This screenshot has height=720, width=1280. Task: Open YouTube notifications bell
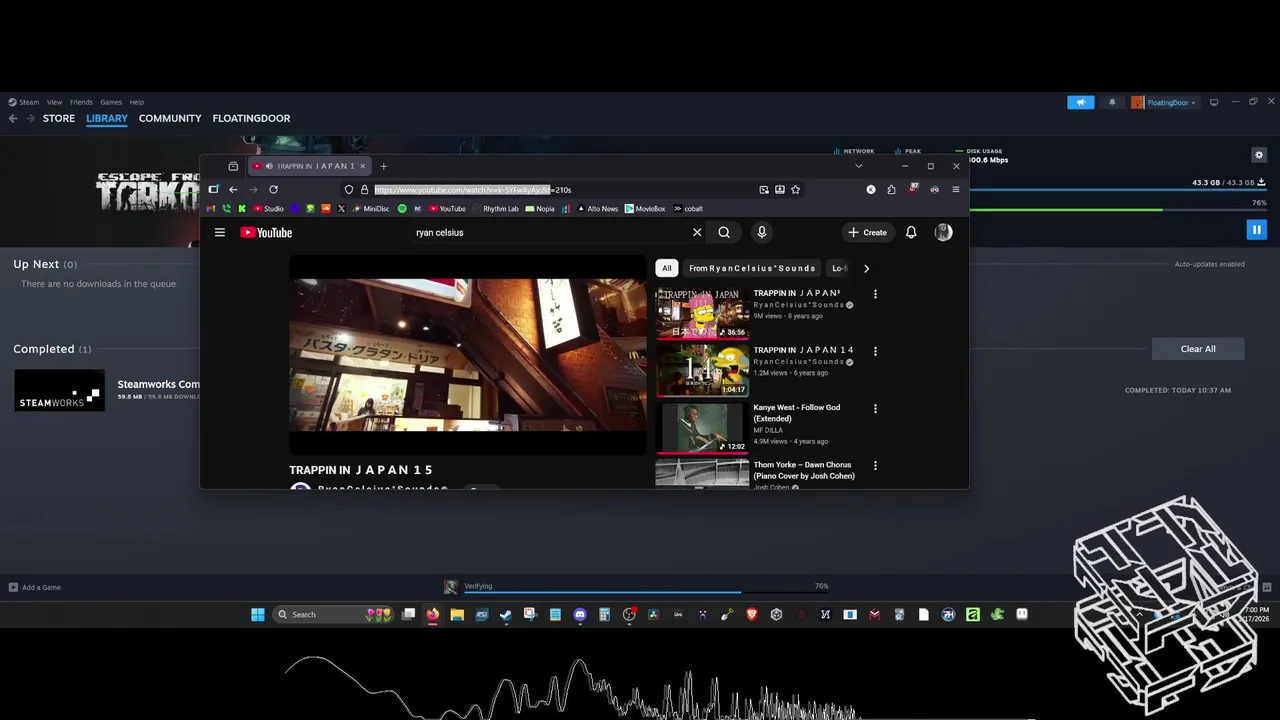911,232
